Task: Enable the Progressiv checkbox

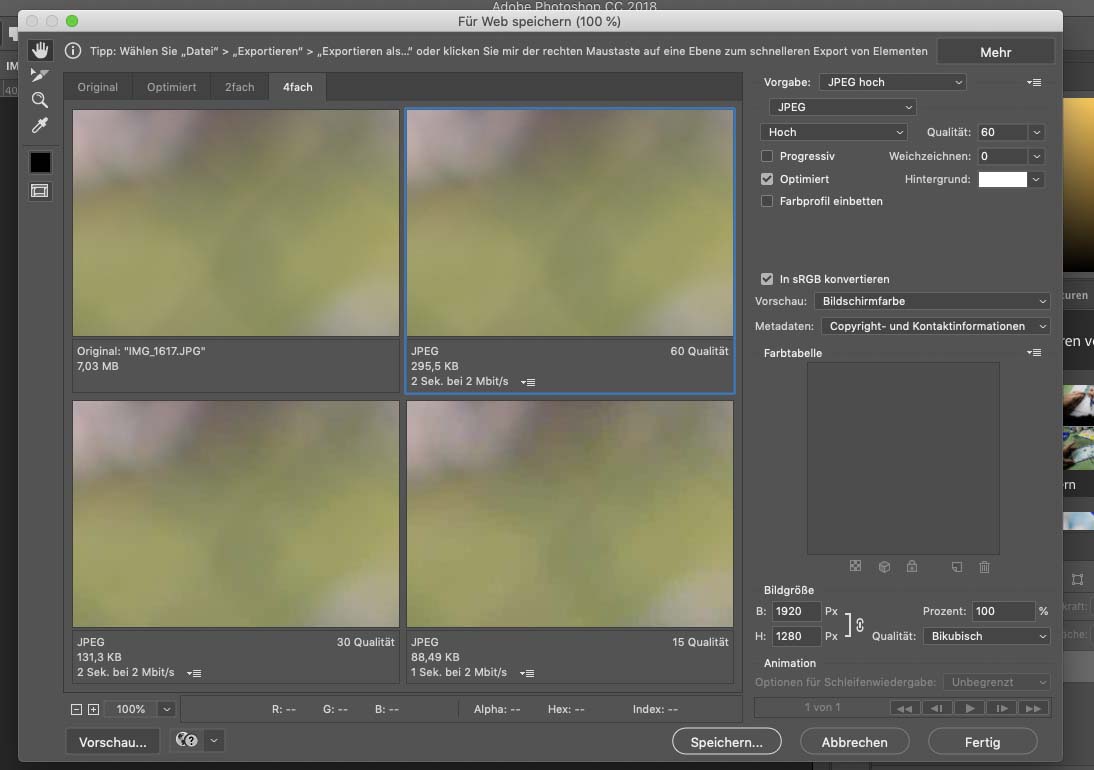Action: (767, 156)
